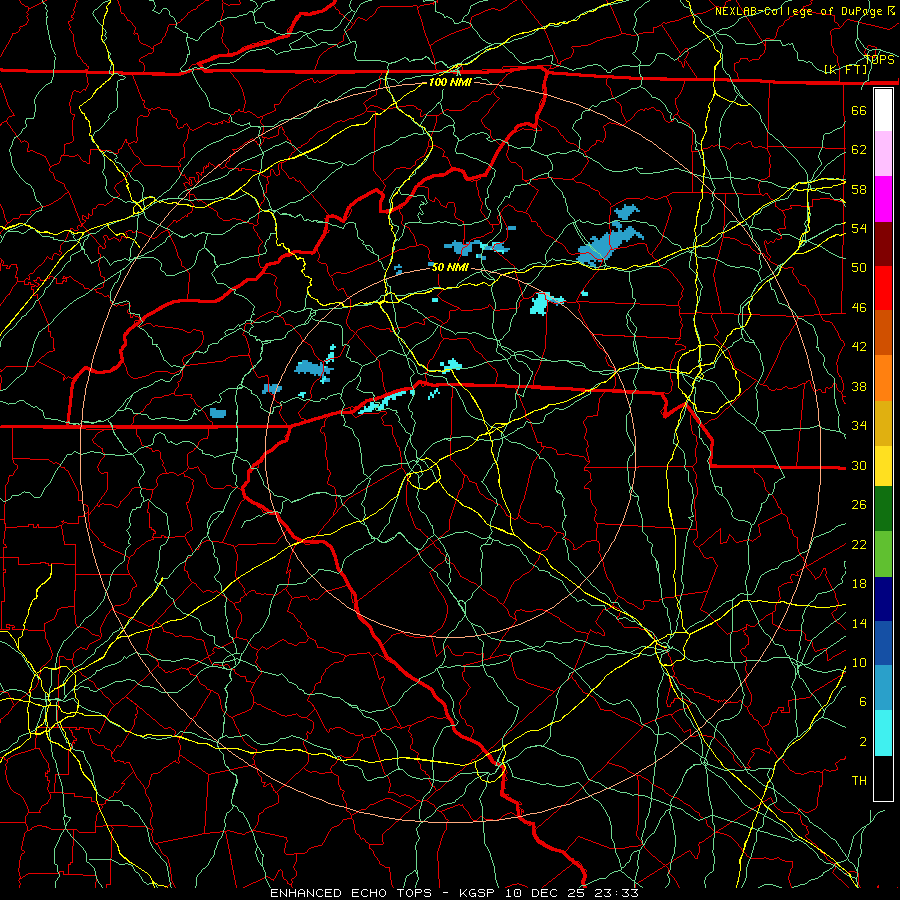Click the light green legend color band
Viewport: 900px width, 900px height.
(883, 553)
